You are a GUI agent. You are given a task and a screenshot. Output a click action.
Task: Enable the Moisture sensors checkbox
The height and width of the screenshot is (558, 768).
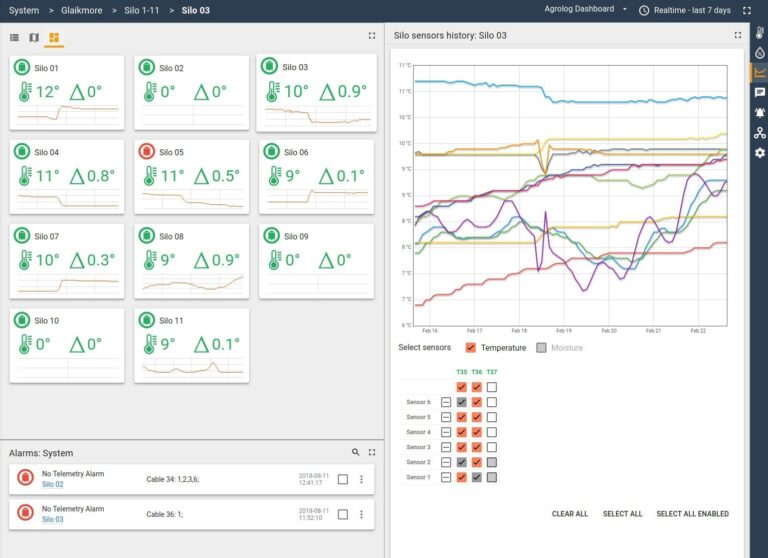click(x=541, y=347)
